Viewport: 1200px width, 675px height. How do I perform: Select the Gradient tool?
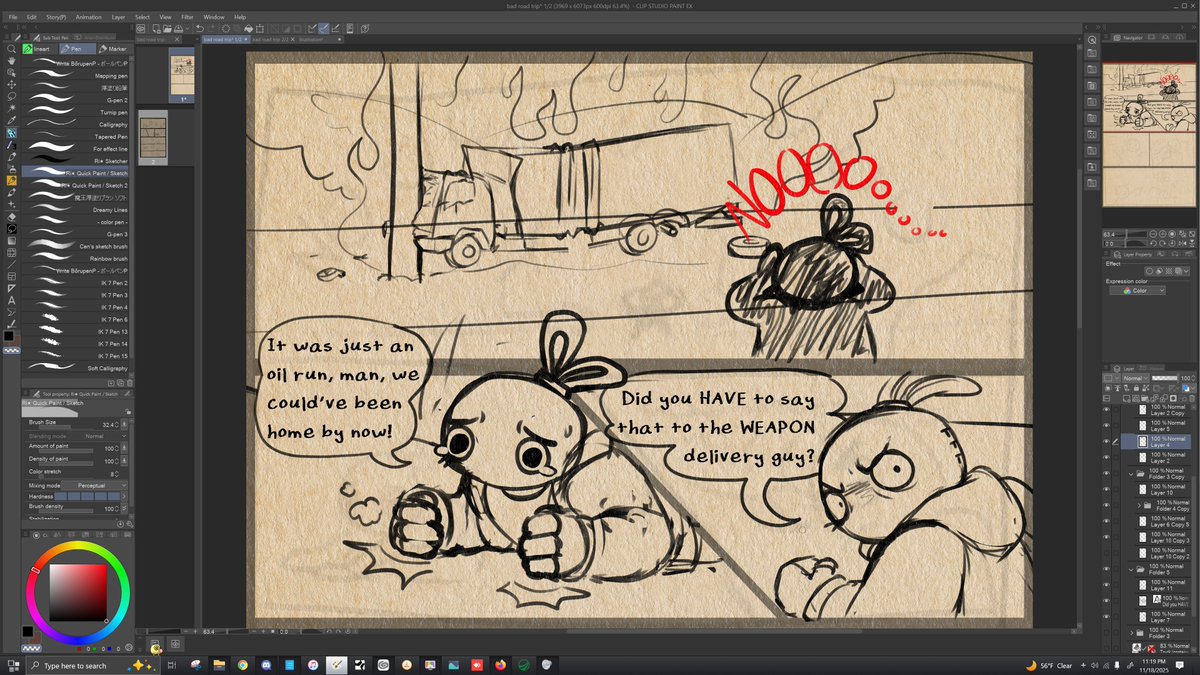(11, 241)
